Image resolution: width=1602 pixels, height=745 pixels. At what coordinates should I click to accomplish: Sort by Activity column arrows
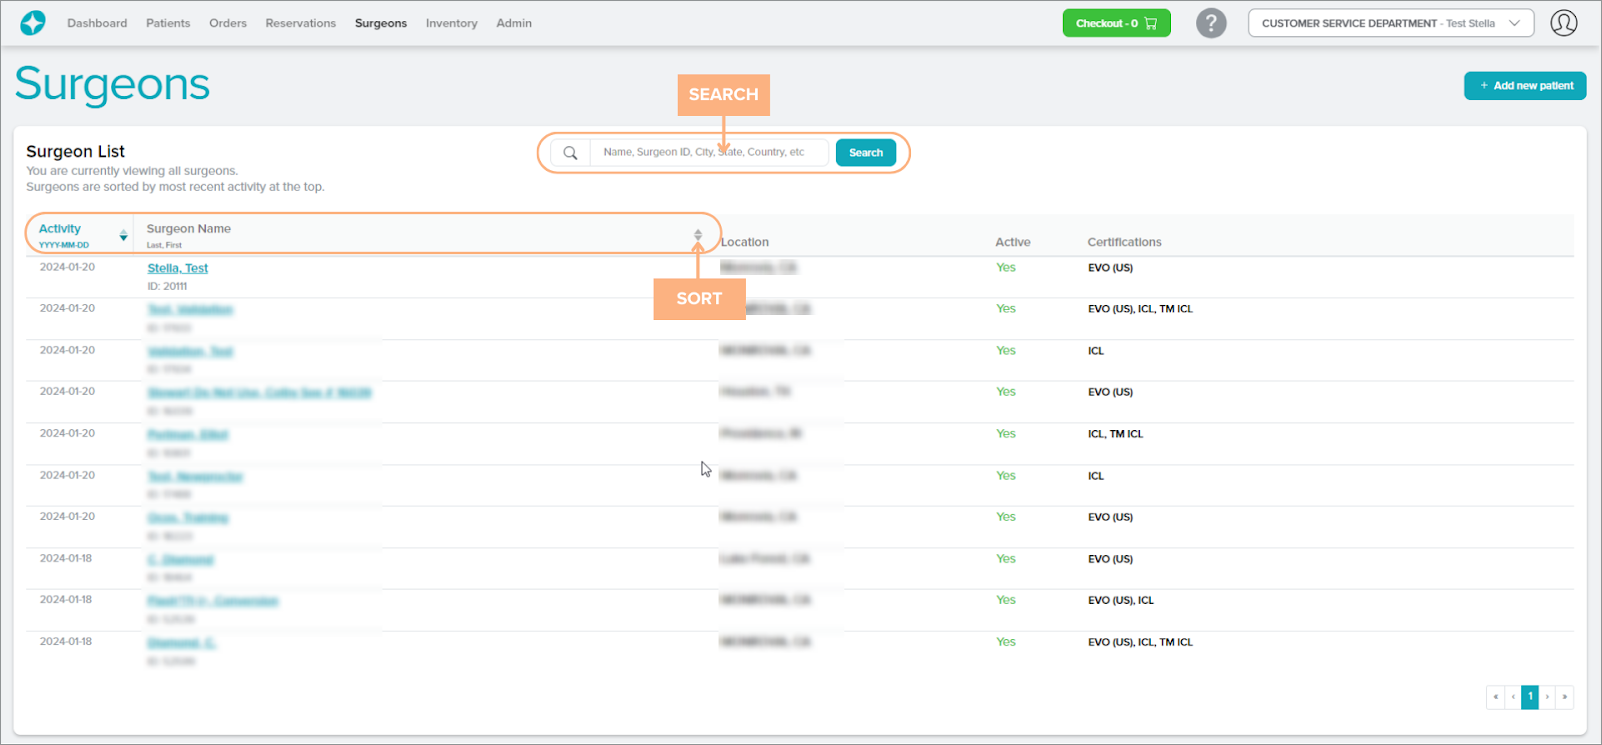pos(123,236)
